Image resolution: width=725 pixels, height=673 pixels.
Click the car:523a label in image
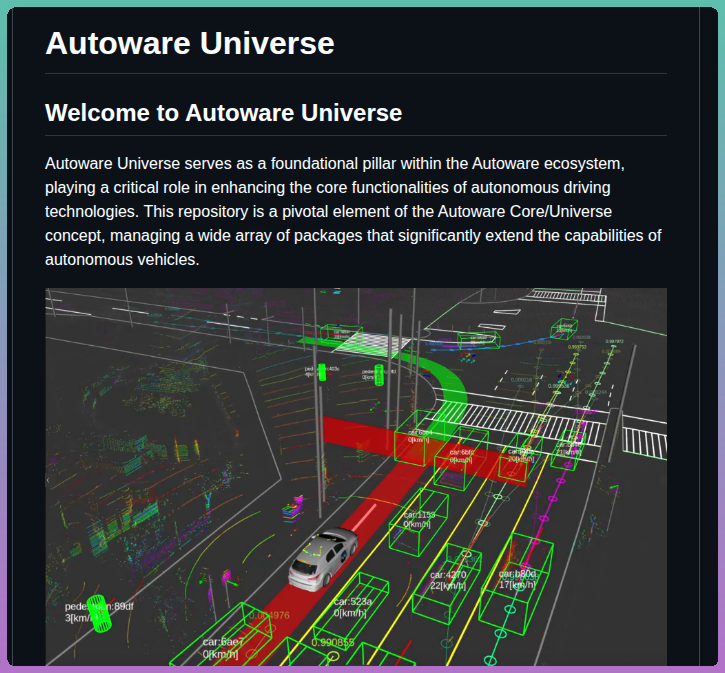click(353, 601)
